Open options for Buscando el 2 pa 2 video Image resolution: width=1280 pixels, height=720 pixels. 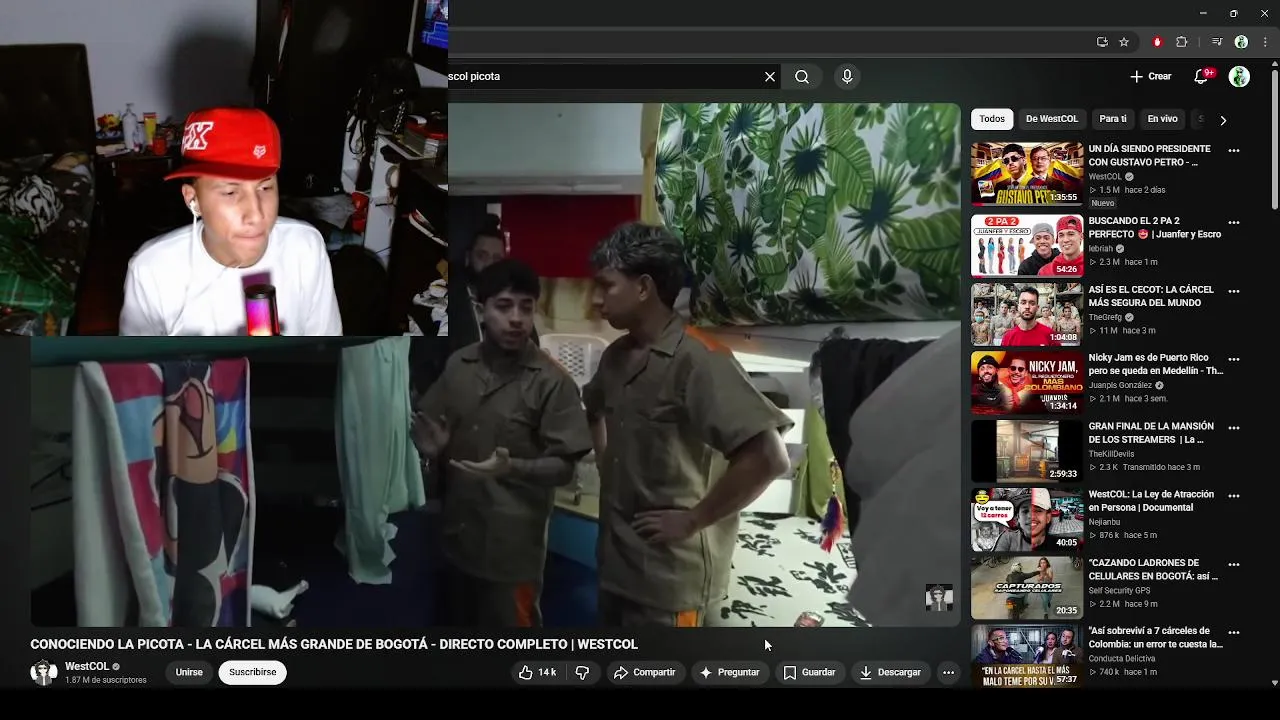point(1234,223)
